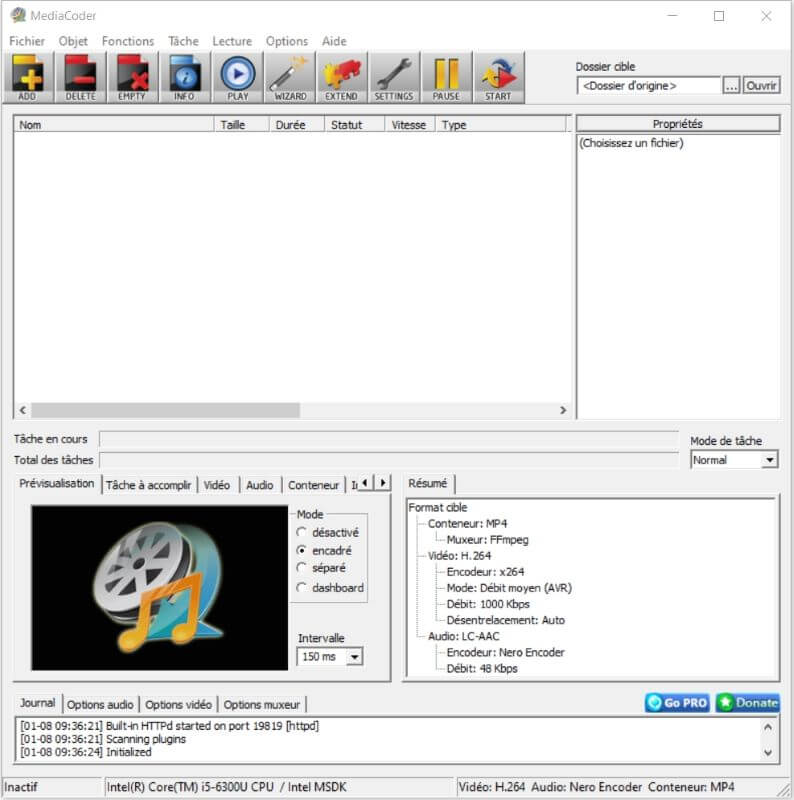Click the journal scroll up arrow

pos(768,727)
